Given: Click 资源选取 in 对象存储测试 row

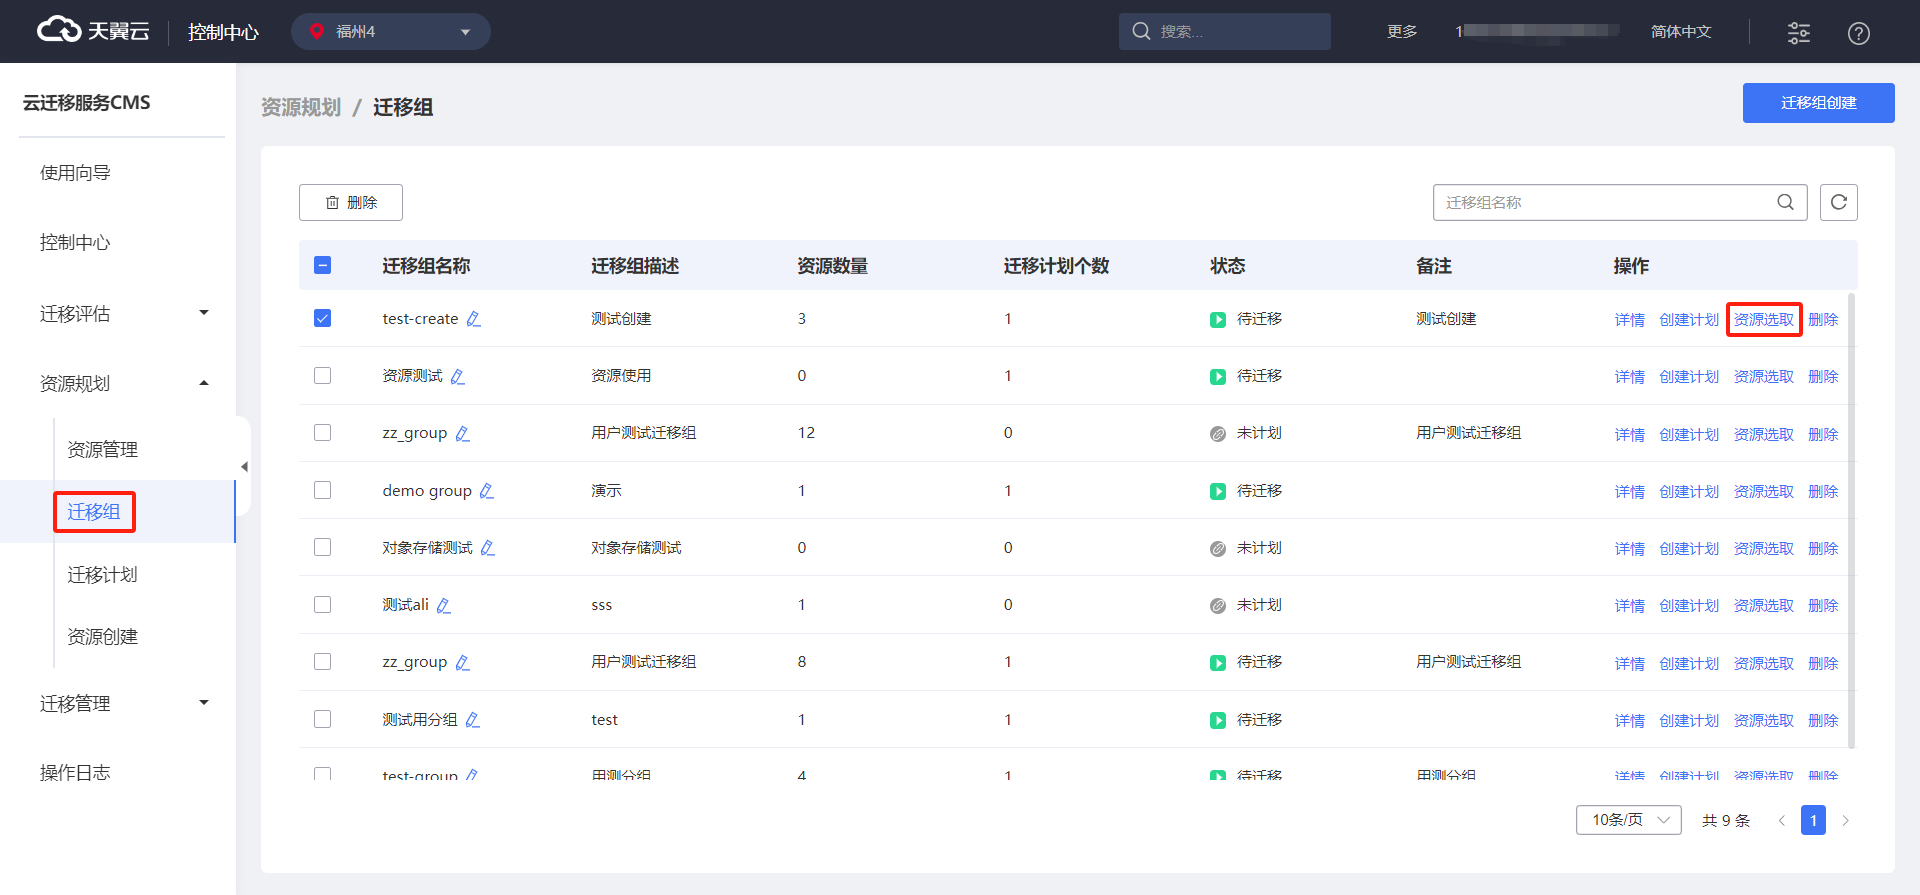Looking at the screenshot, I should (1763, 548).
